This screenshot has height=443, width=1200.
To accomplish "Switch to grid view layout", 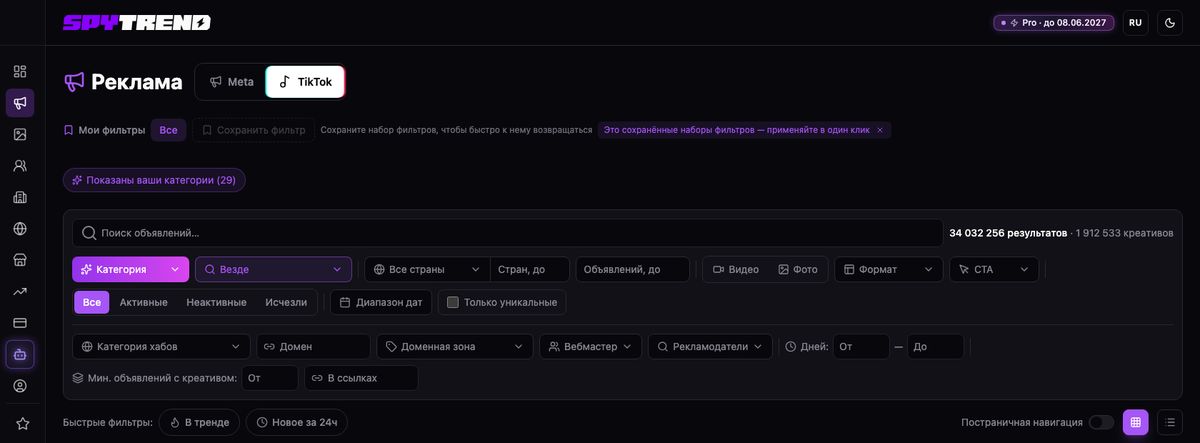I will tap(1135, 422).
